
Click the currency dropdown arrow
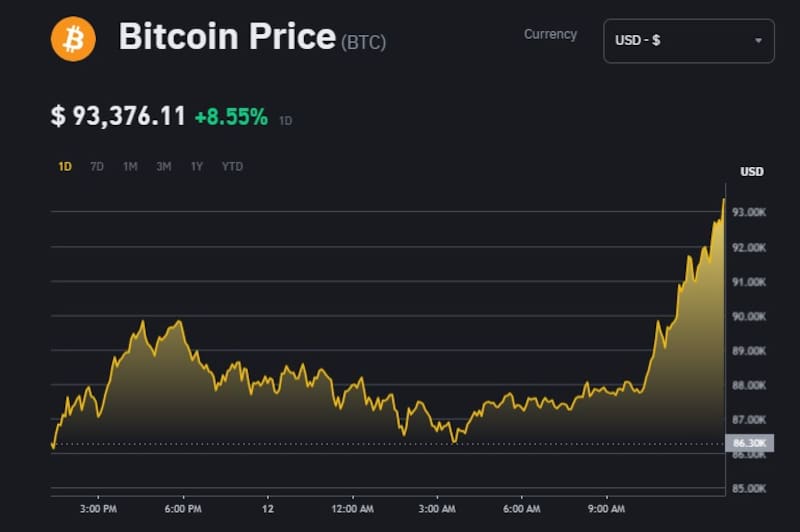coord(758,41)
